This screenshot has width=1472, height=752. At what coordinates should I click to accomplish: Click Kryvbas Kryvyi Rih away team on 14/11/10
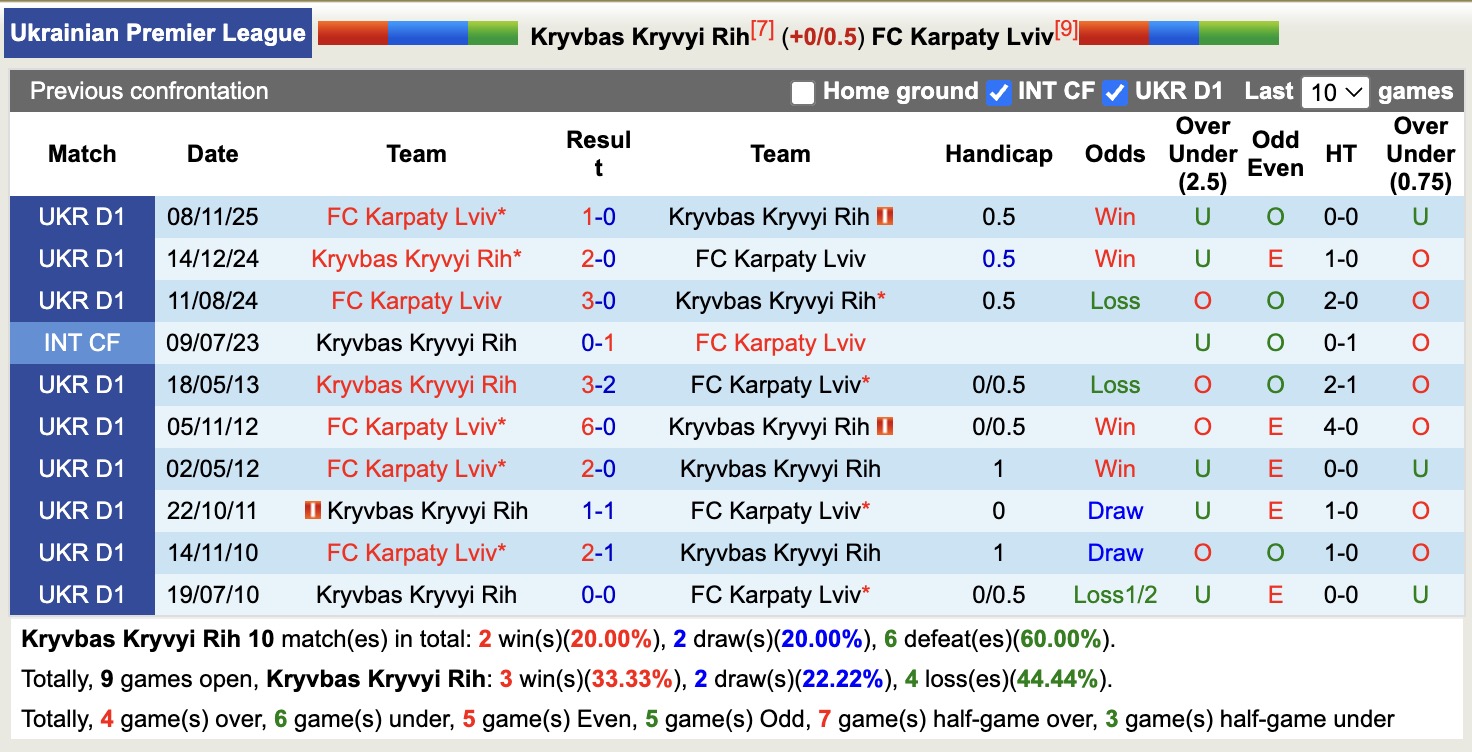tap(780, 553)
